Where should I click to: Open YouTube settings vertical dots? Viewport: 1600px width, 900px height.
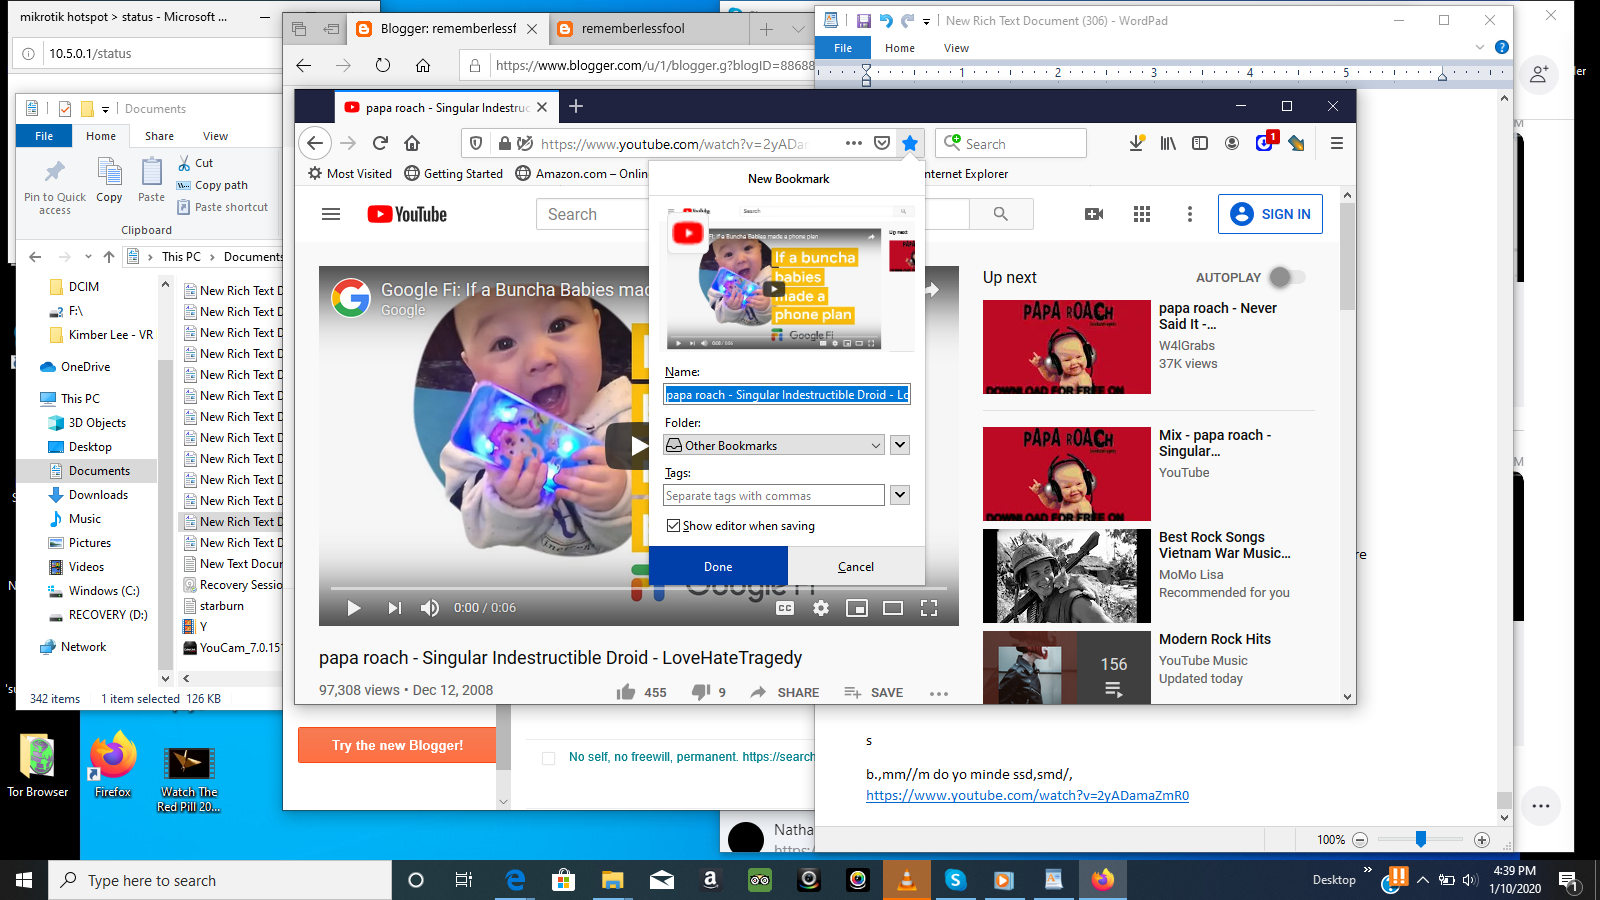point(1189,214)
